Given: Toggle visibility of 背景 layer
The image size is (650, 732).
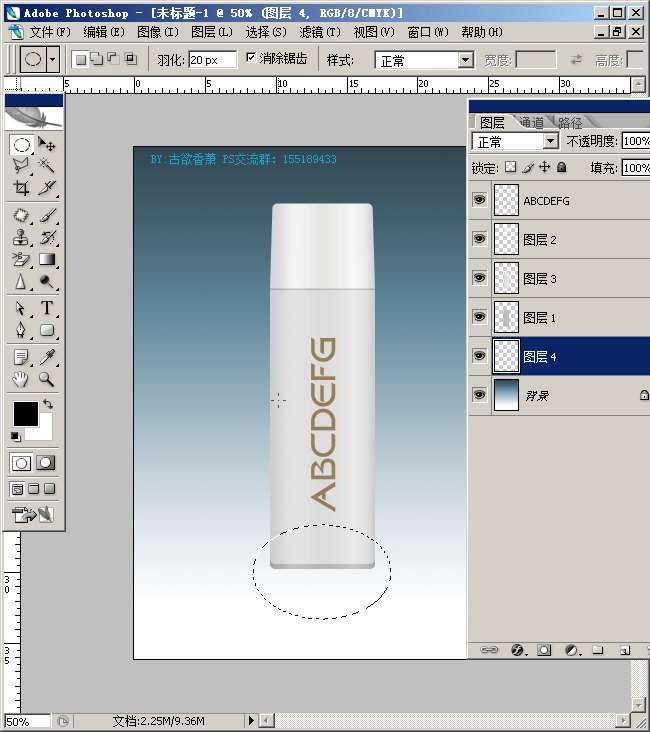Looking at the screenshot, I should pyautogui.click(x=479, y=396).
